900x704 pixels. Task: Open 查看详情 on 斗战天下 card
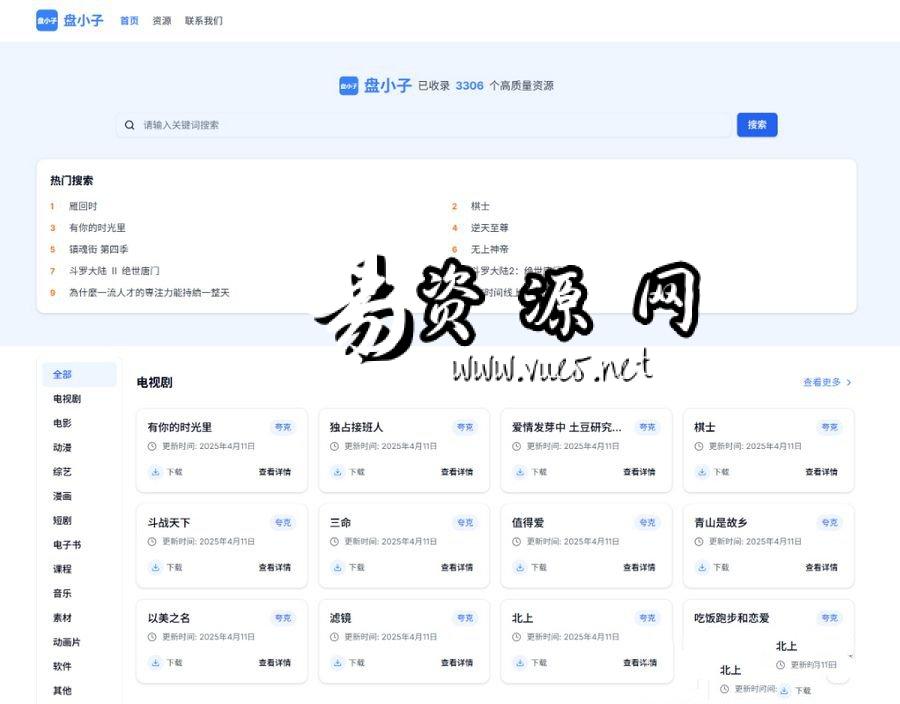pyautogui.click(x=274, y=567)
